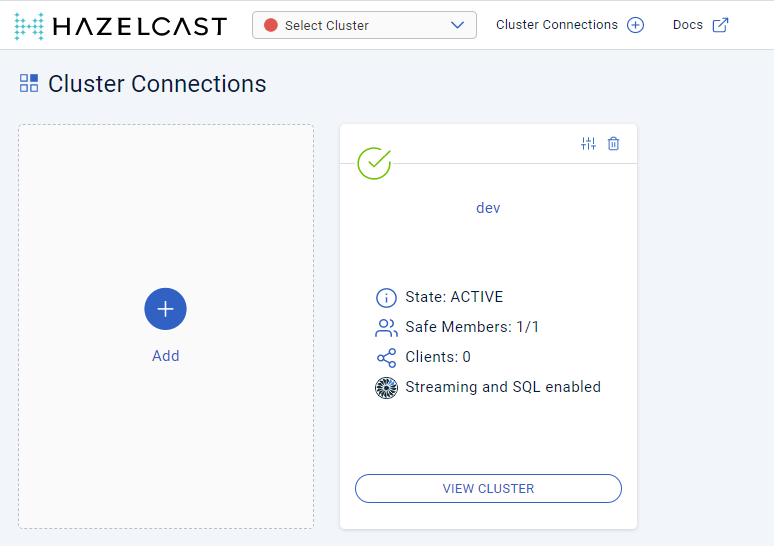Open the dev cluster name link
The height and width of the screenshot is (546, 774).
tap(488, 208)
